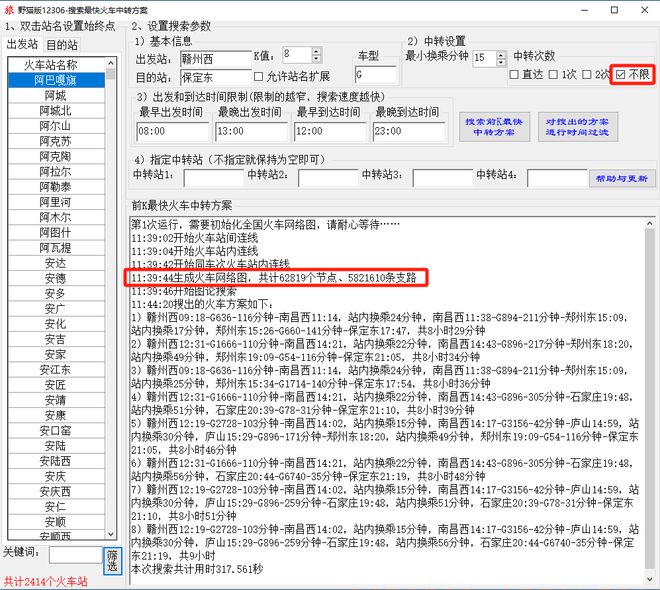Click the 对搜出的方案进行时间过滤 button
This screenshot has width=660, height=590.
[x=578, y=127]
